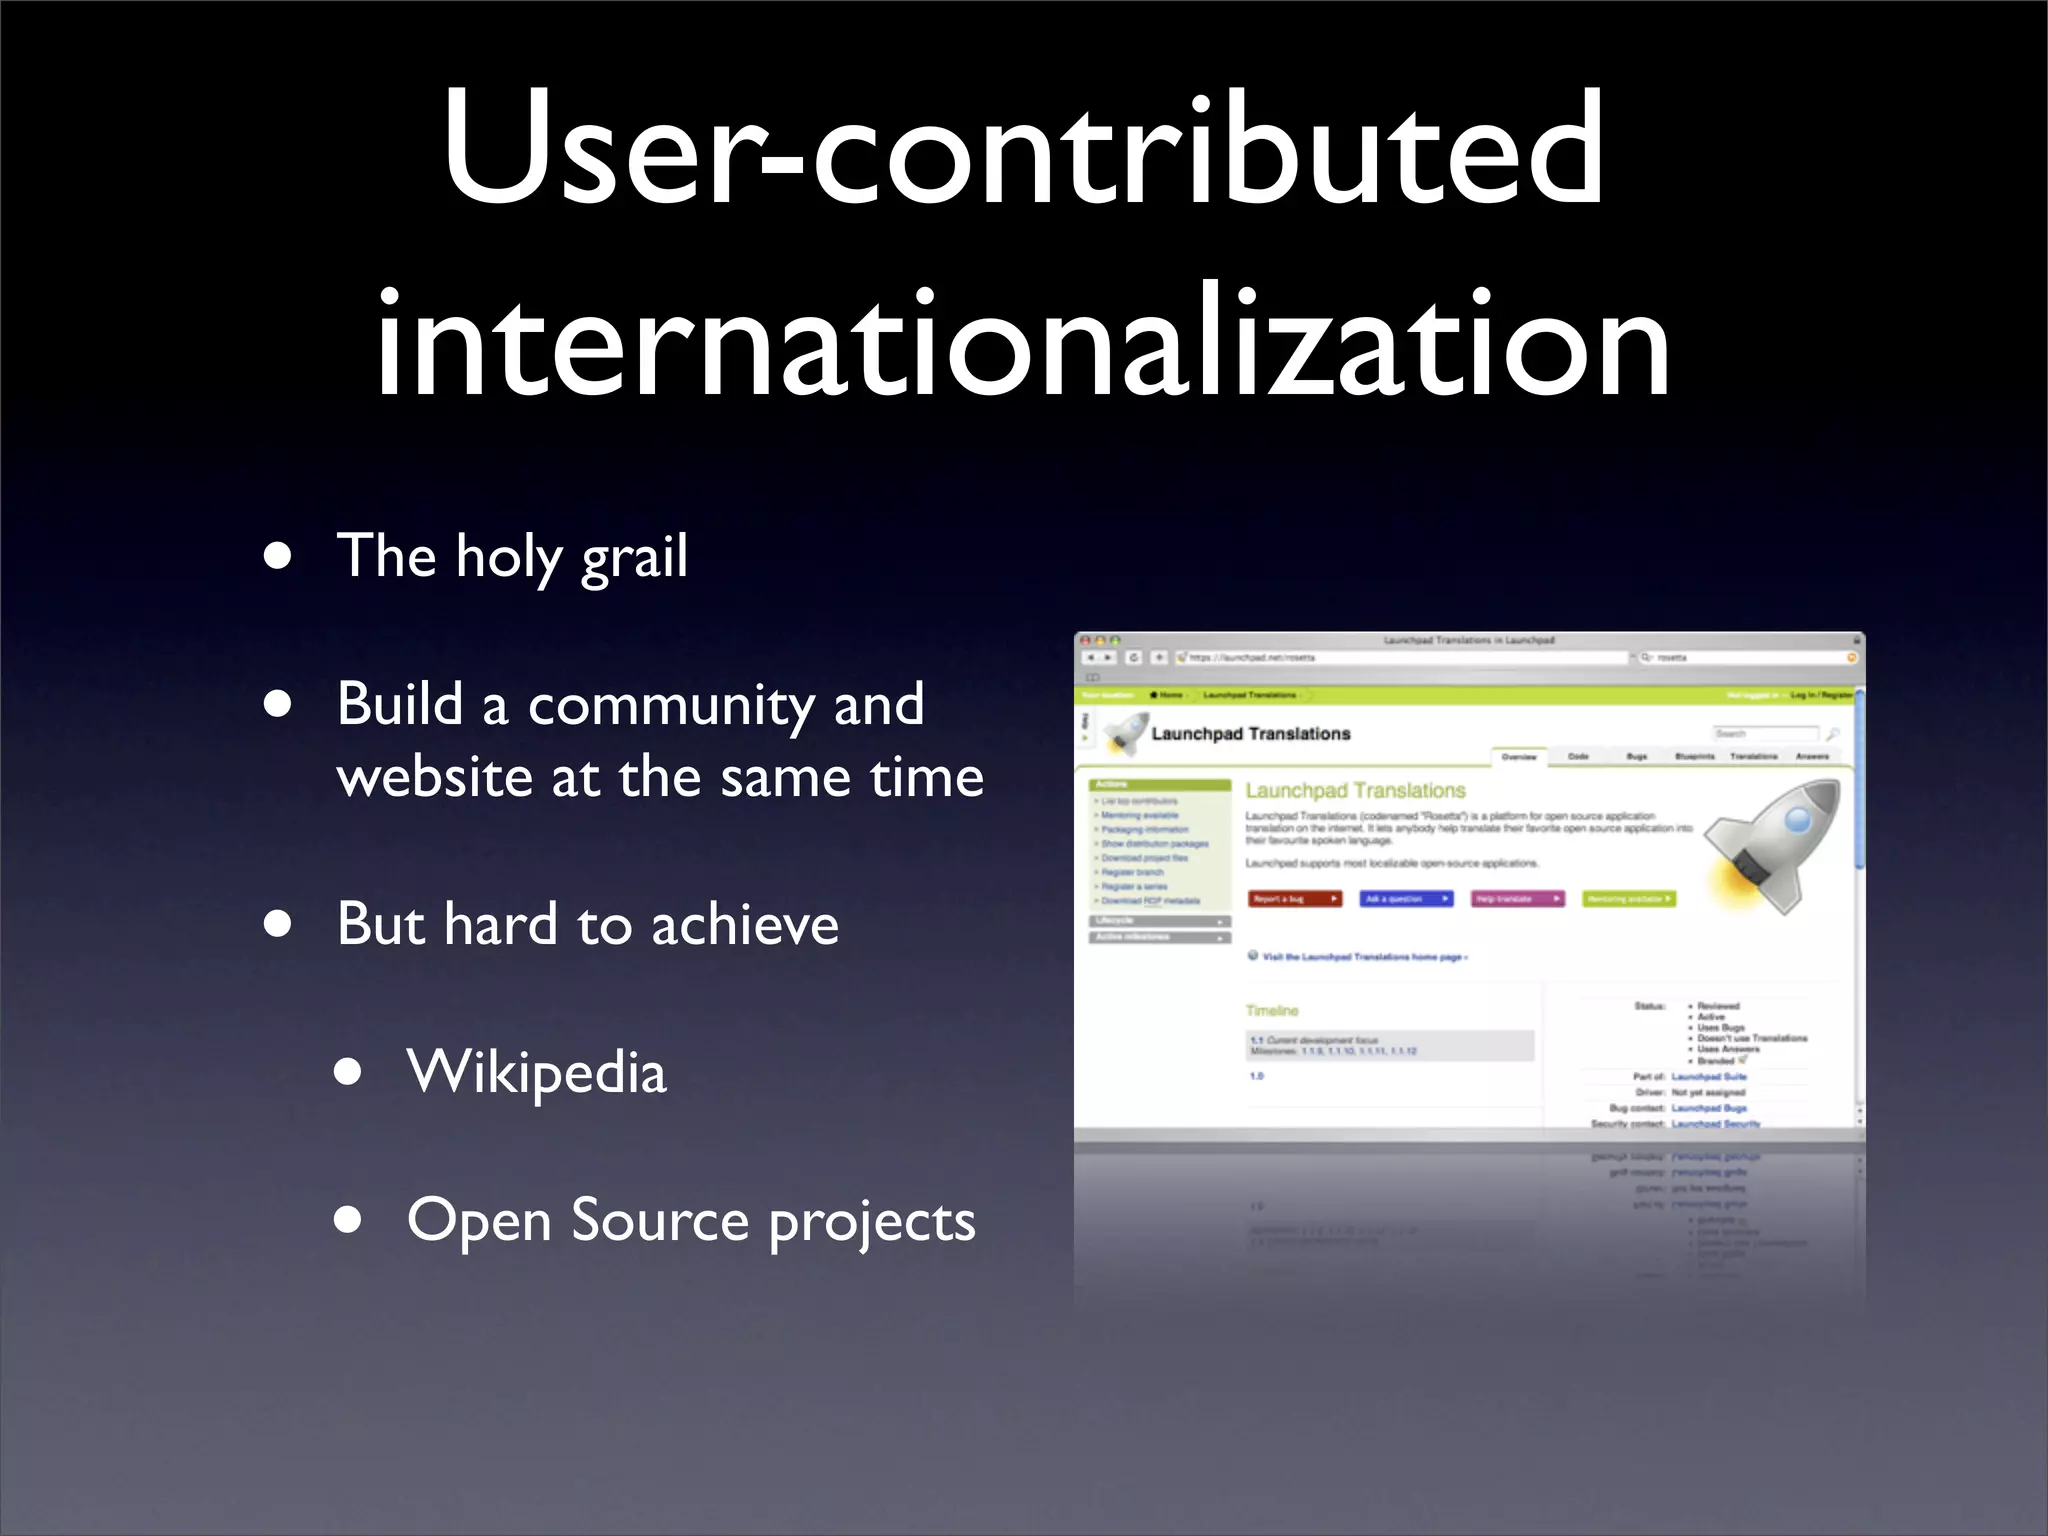Click Mentoring available in Actions sidebar
Viewport: 2048px width, 1536px height.
[1139, 815]
